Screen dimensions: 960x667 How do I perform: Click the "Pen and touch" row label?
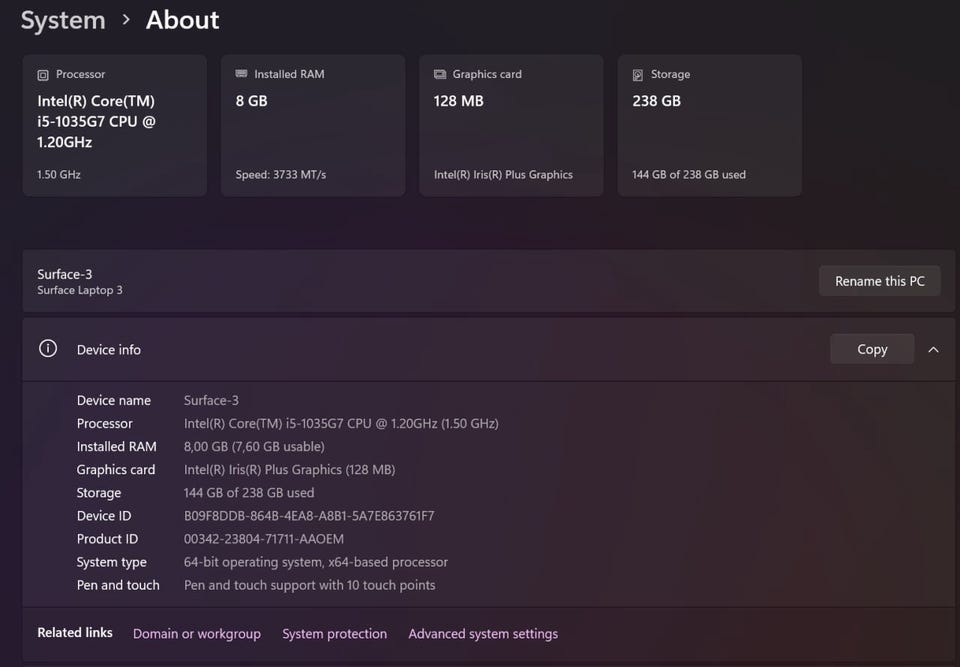tap(118, 586)
